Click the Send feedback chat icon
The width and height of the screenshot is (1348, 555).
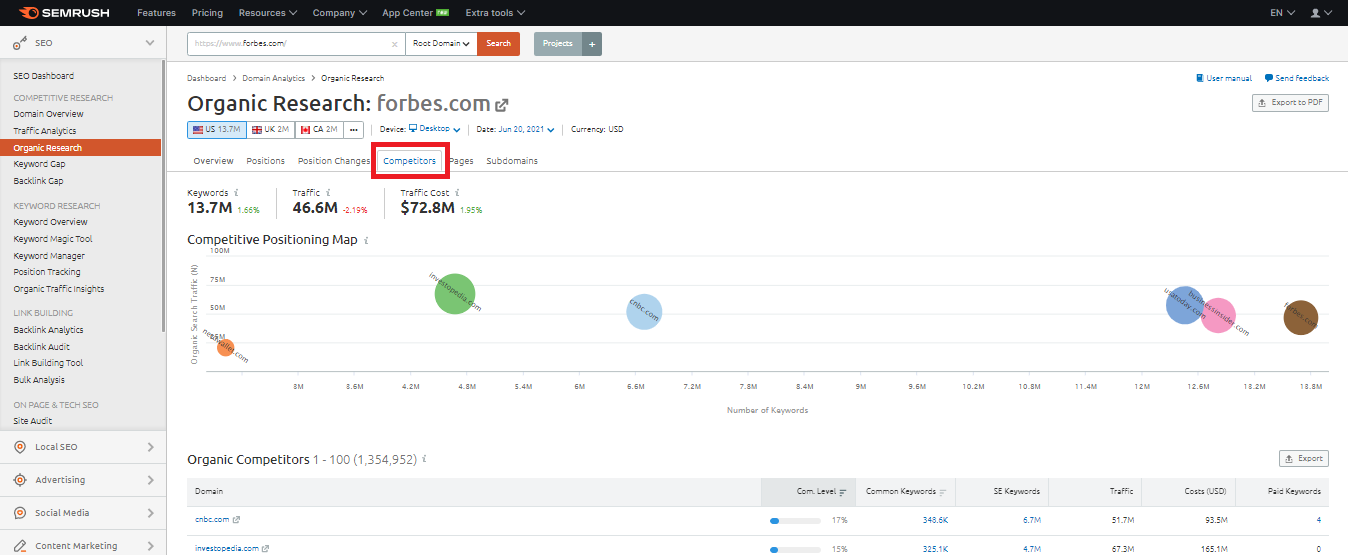(1268, 78)
